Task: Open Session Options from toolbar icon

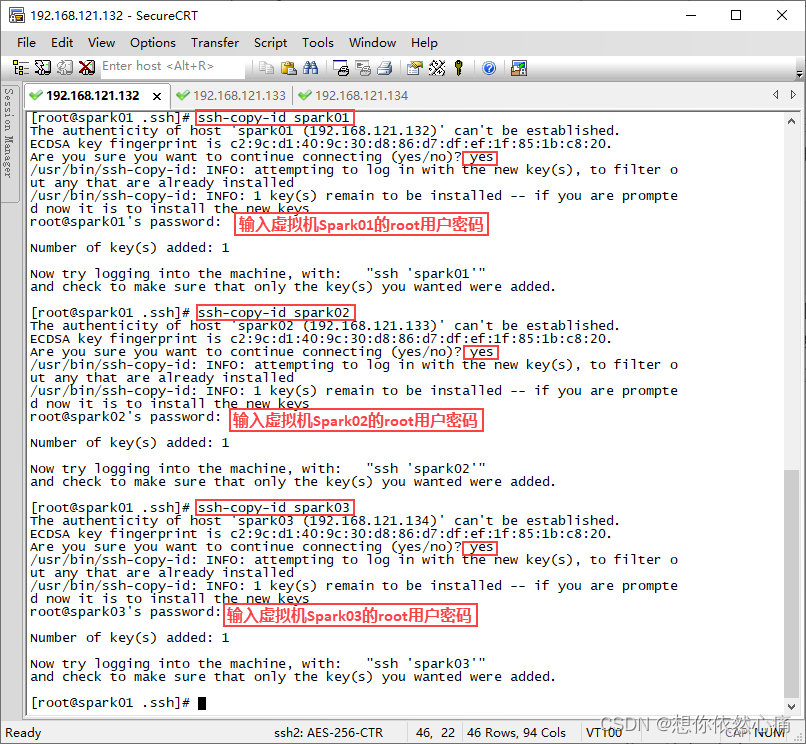Action: coord(414,68)
